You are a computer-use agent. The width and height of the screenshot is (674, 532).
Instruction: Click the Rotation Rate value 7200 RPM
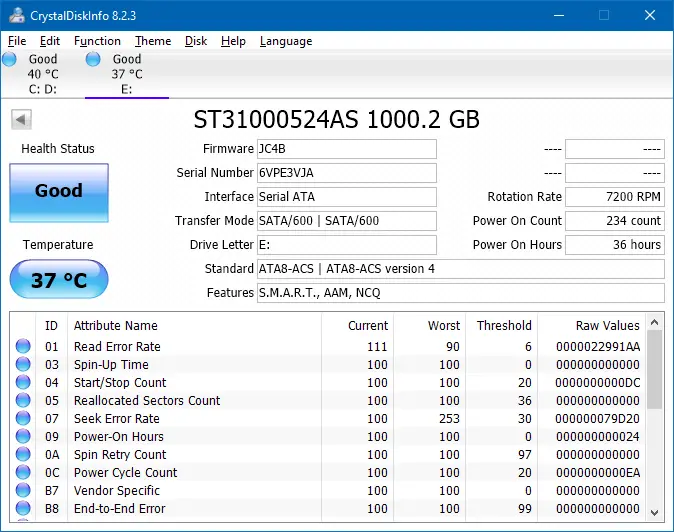[615, 197]
